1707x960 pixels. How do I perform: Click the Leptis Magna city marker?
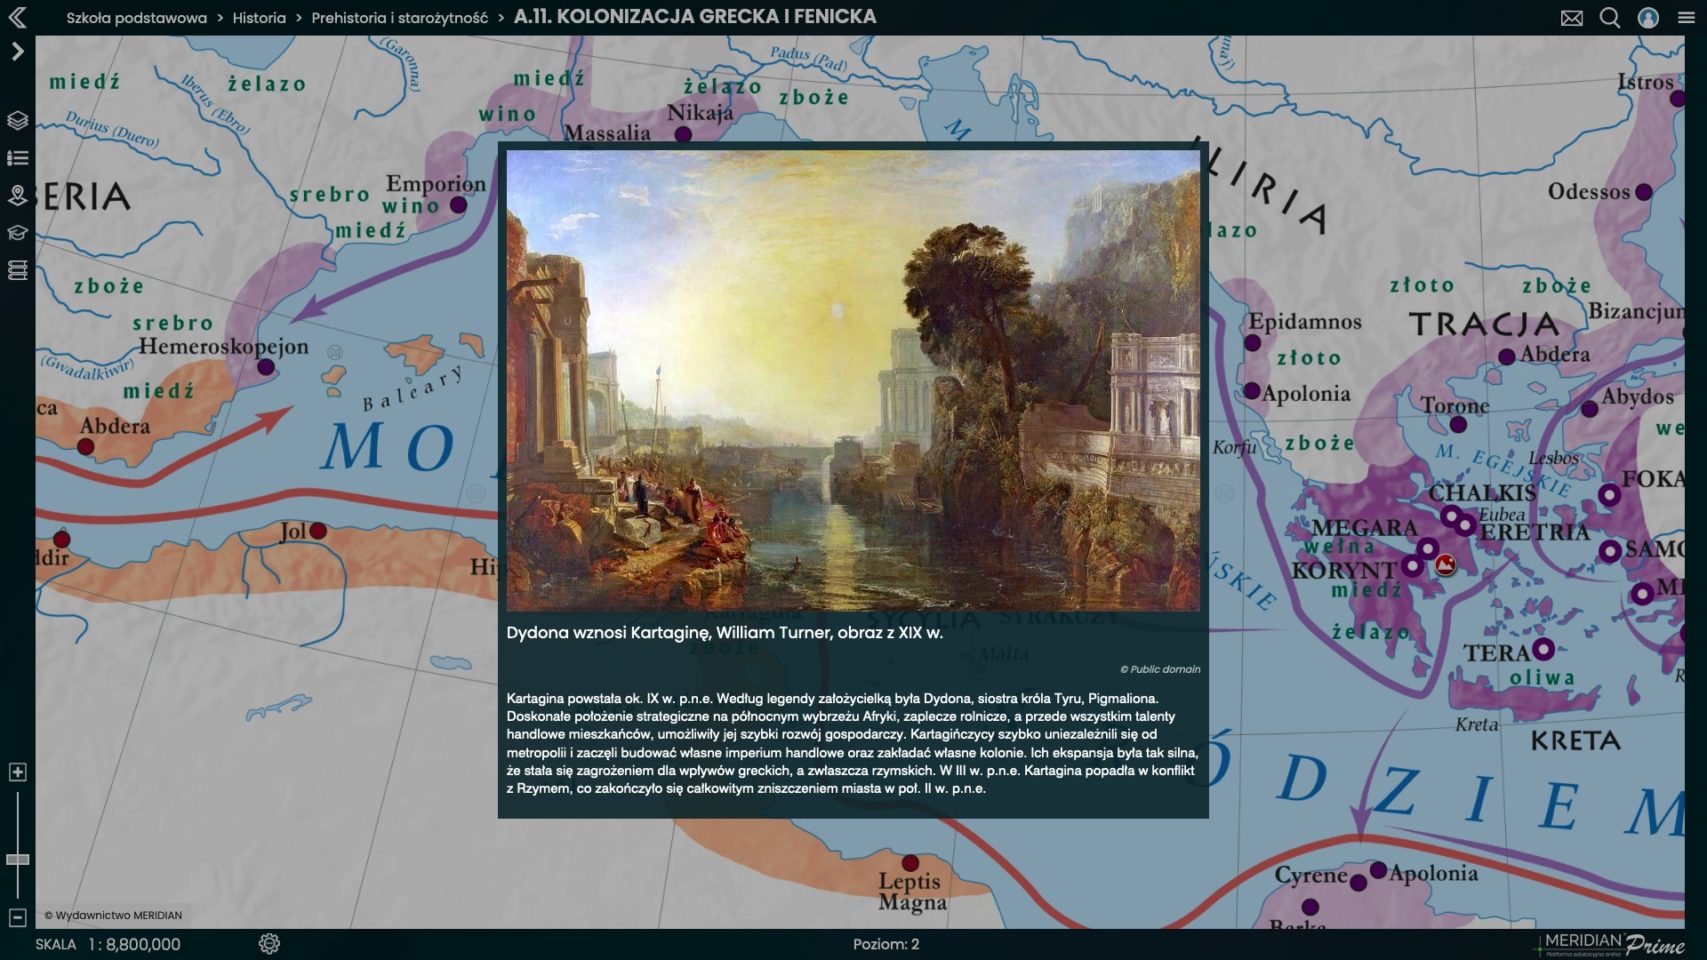910,863
